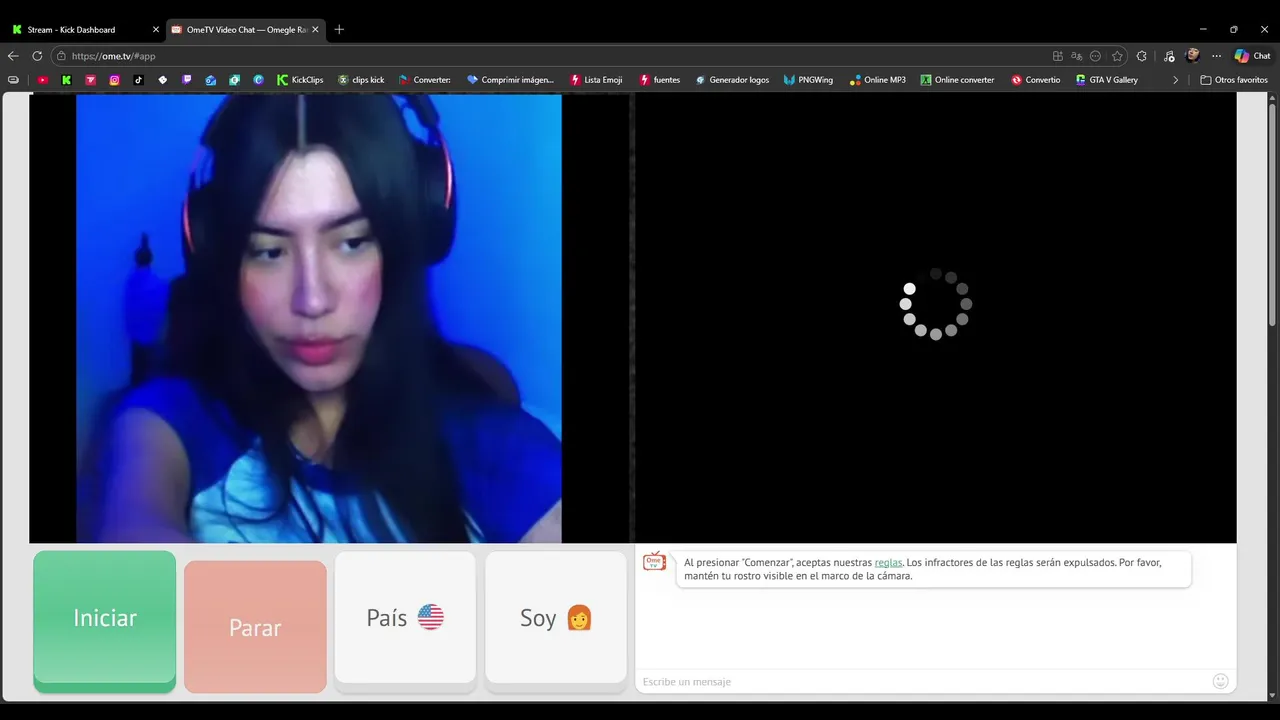This screenshot has height=720, width=1280.
Task: Open the País country selector
Action: (405, 619)
